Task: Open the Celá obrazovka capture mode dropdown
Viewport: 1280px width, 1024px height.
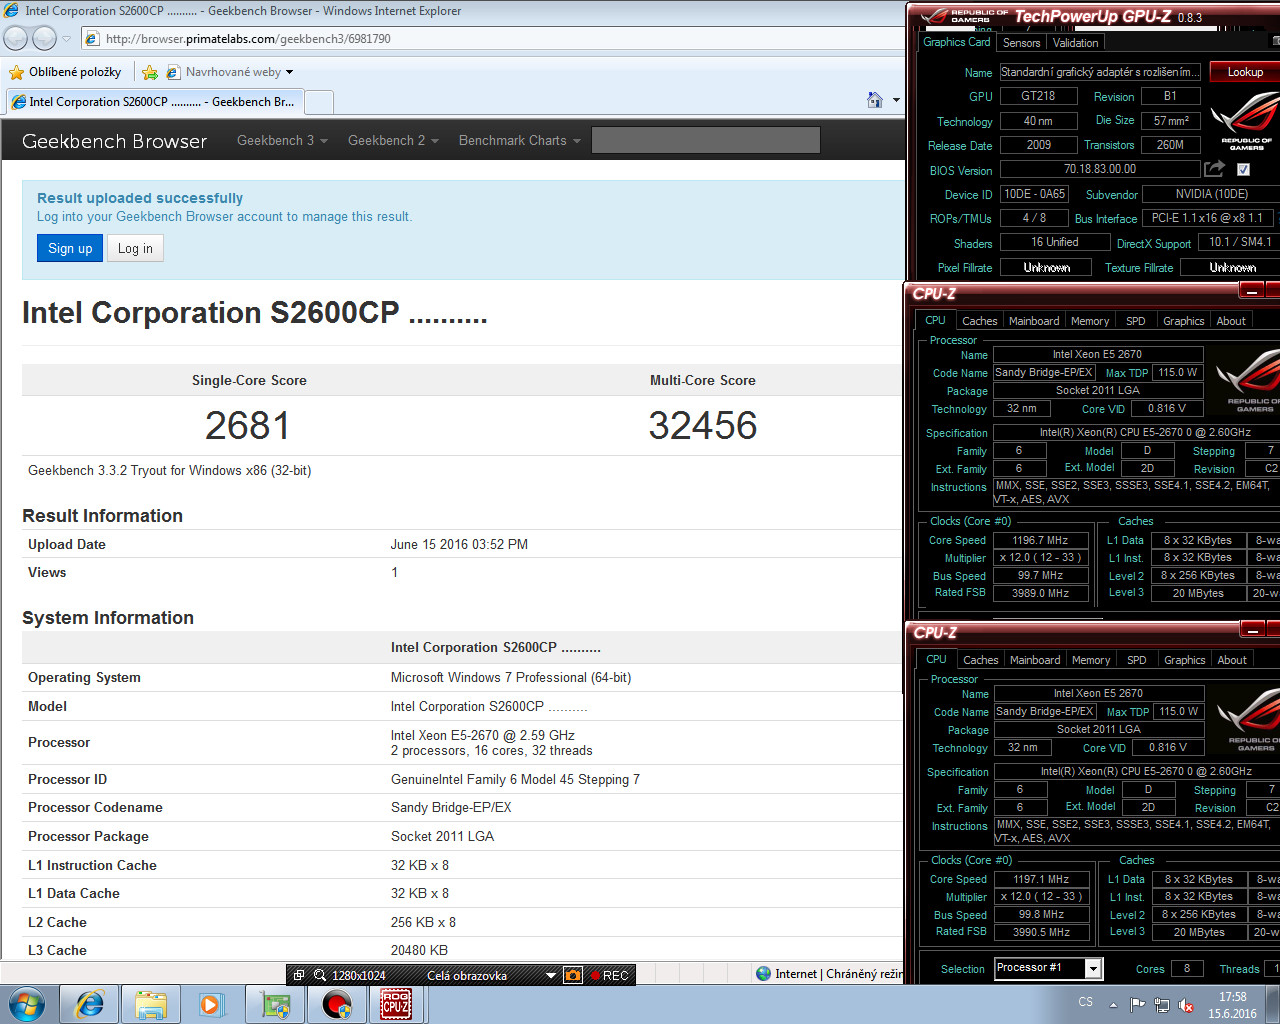Action: click(x=550, y=975)
